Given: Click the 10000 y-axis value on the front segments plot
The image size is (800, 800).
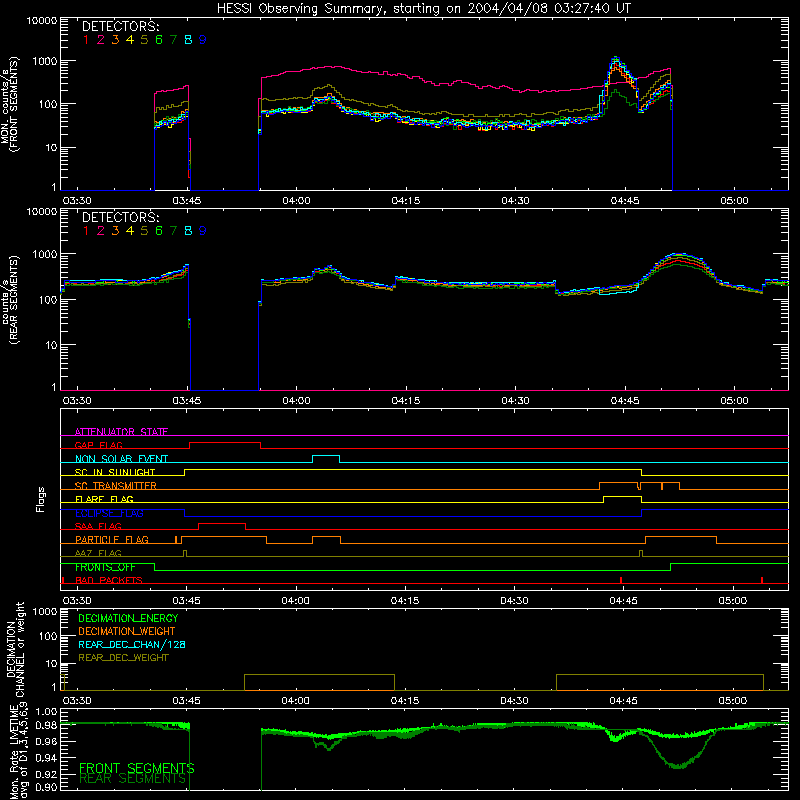Looking at the screenshot, I should (x=41, y=21).
